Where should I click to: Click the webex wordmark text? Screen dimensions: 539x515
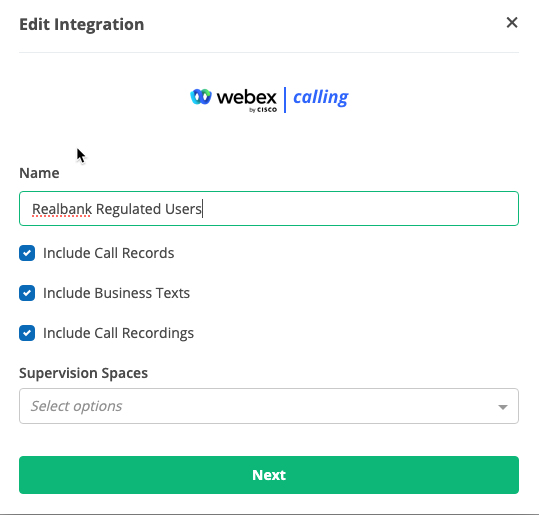(246, 97)
